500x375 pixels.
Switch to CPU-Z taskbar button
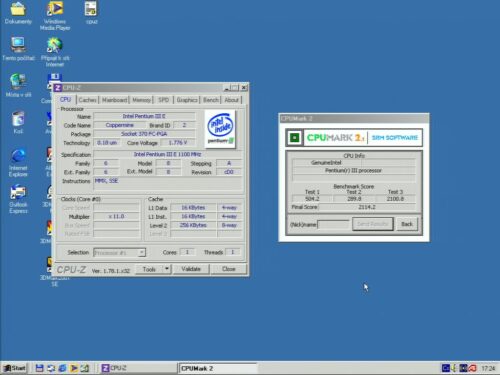(137, 368)
